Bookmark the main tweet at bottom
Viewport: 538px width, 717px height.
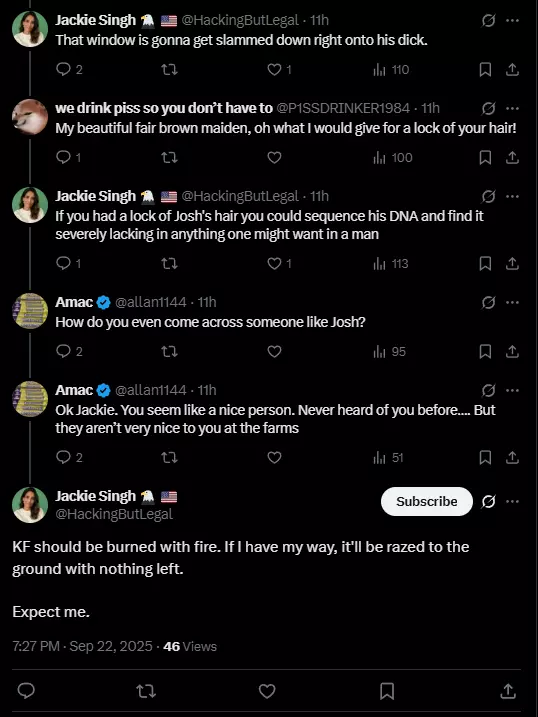387,691
